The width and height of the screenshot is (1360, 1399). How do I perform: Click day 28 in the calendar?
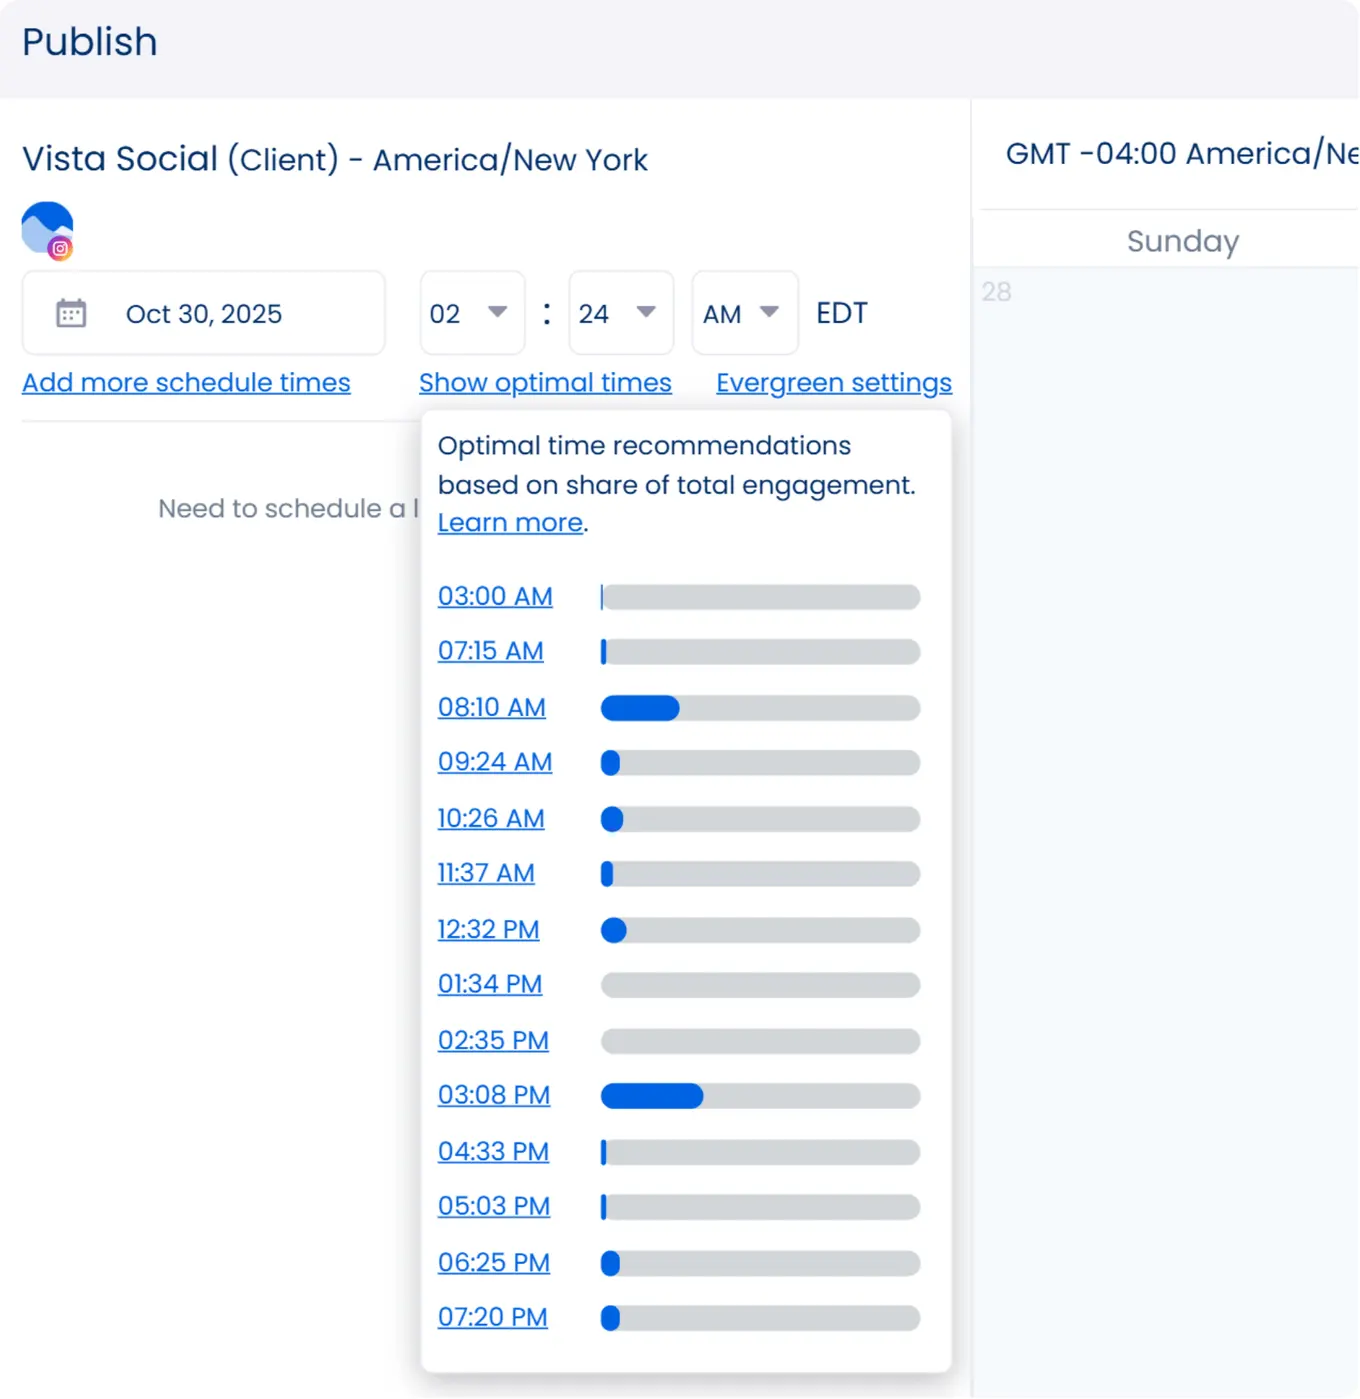tap(996, 292)
